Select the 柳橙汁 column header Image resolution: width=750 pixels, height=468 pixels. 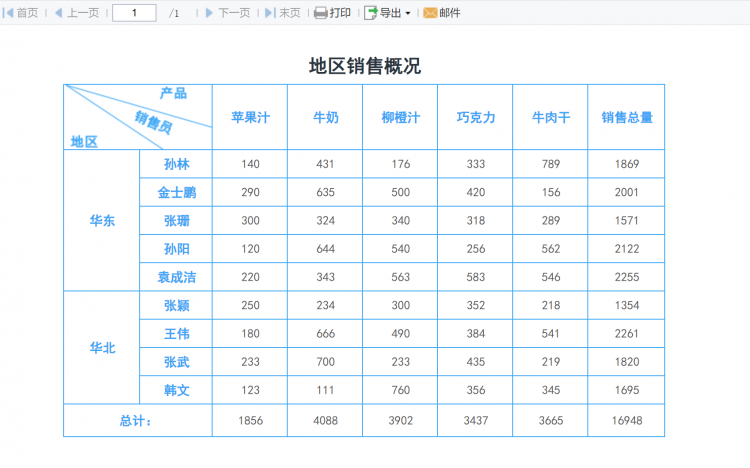(x=400, y=117)
